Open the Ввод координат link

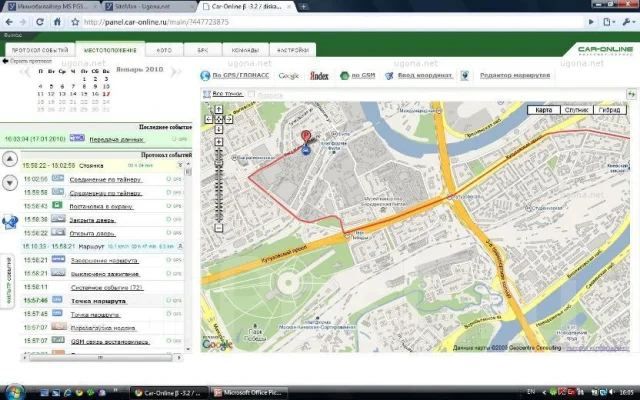pyautogui.click(x=425, y=76)
